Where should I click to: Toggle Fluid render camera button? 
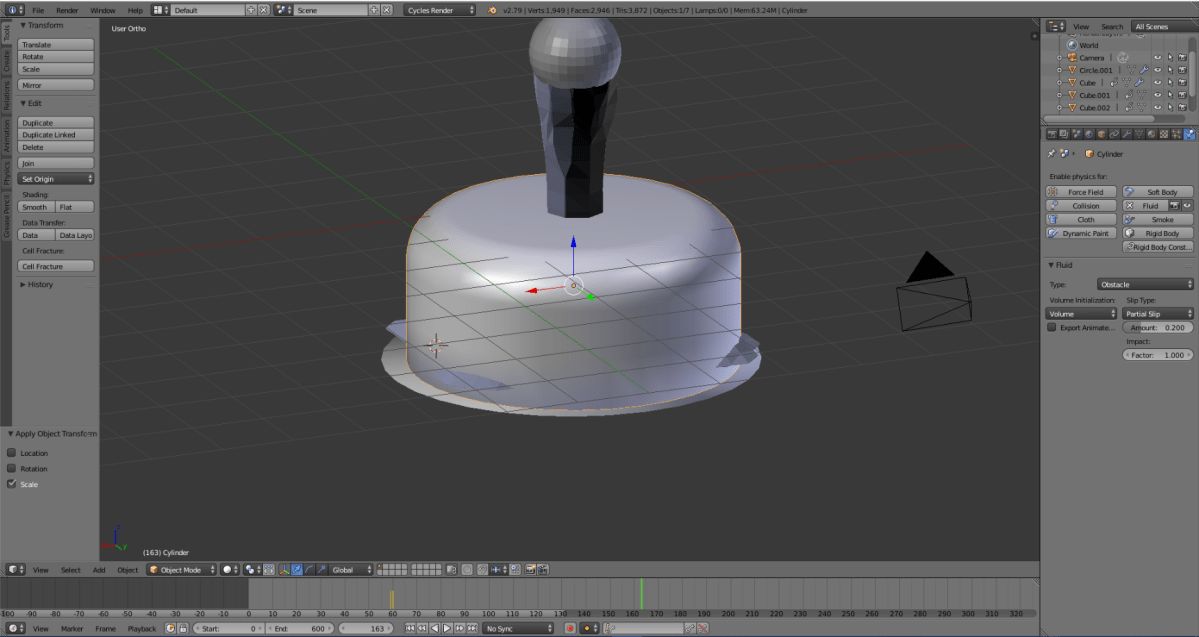tap(1176, 206)
